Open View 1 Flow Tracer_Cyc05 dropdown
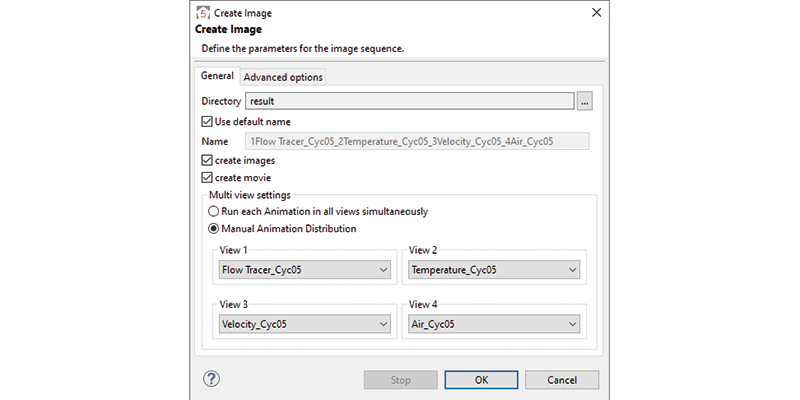This screenshot has width=800, height=400. click(x=305, y=270)
